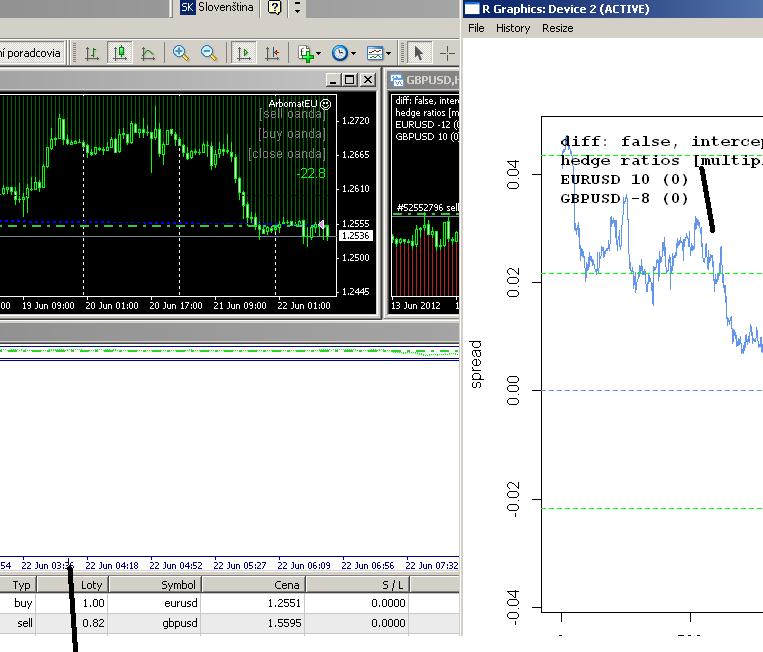Click the R Graphics window title icon
This screenshot has height=652, width=763.
point(471,9)
